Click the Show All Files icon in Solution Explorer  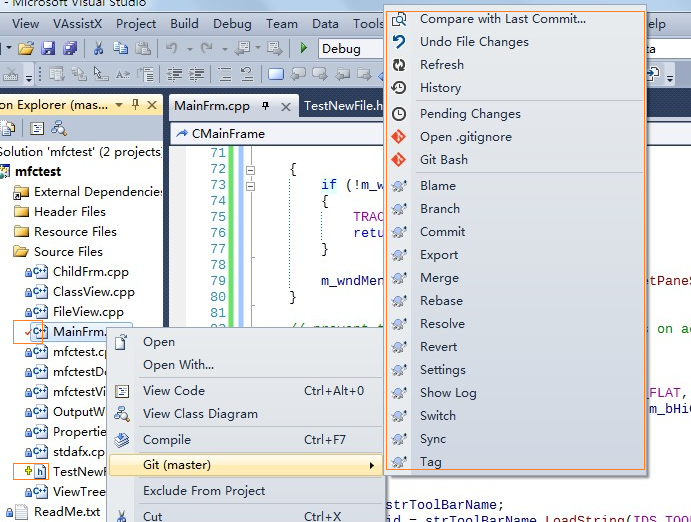tap(8, 129)
